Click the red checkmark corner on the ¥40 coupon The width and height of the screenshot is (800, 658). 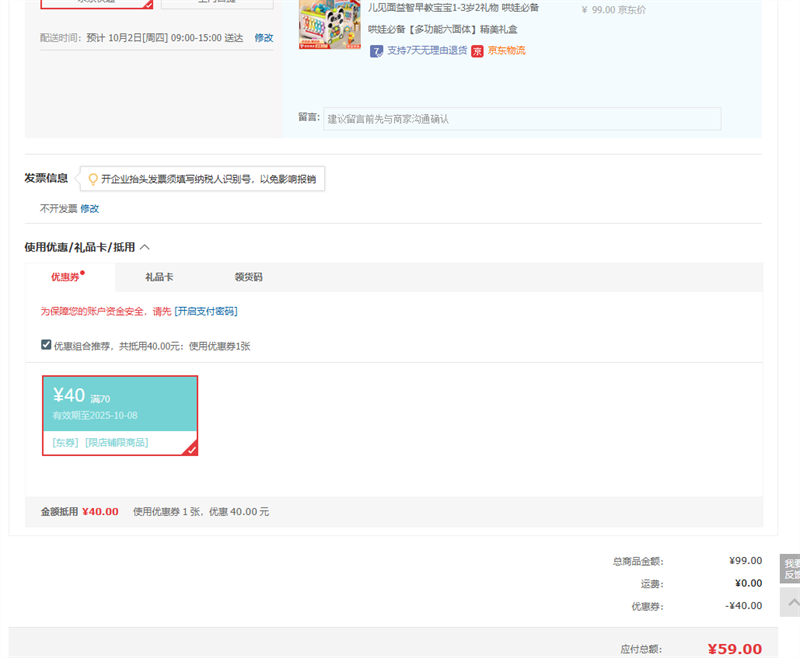tap(191, 449)
